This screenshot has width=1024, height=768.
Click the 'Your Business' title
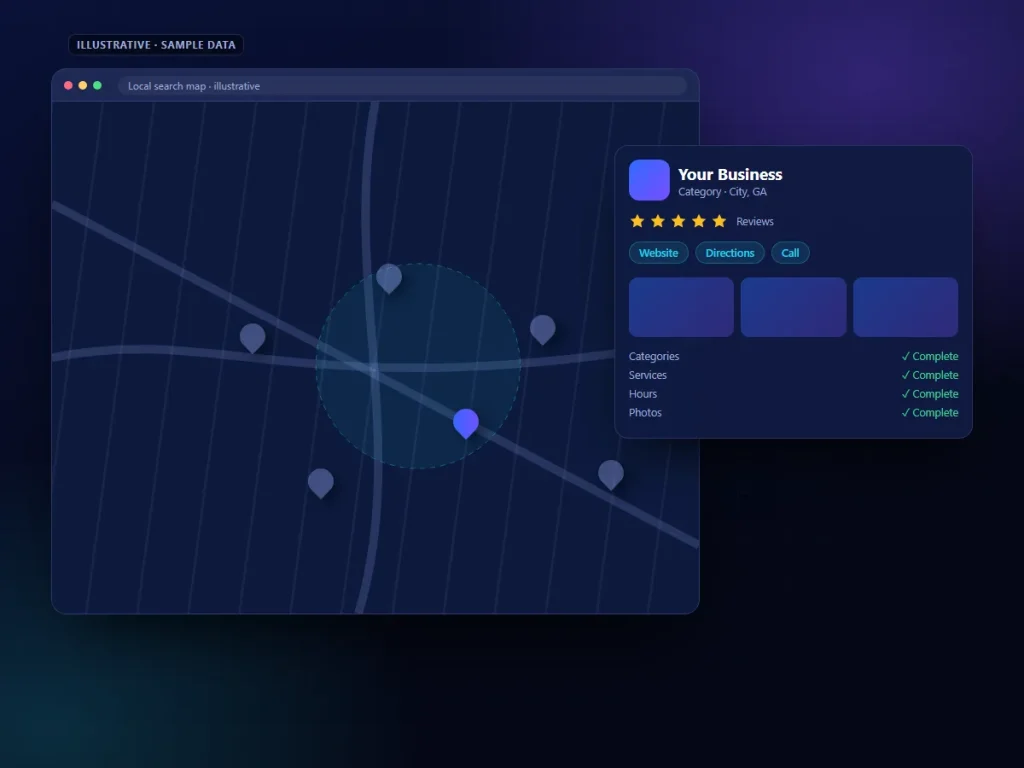(730, 174)
